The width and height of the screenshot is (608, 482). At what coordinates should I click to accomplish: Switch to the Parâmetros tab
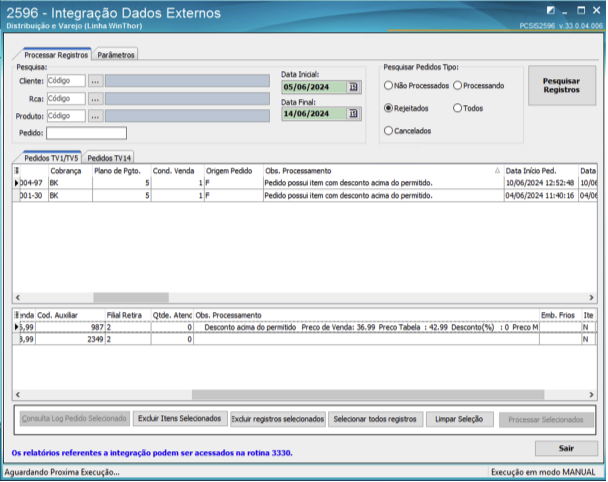coord(116,55)
